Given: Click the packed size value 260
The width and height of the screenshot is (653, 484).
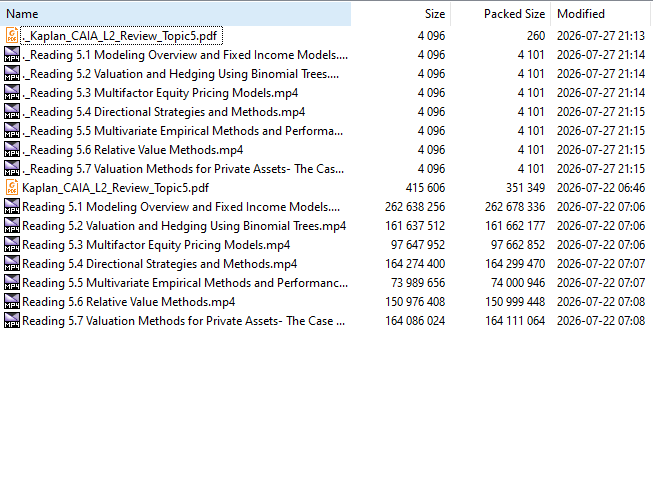Looking at the screenshot, I should (536, 36).
